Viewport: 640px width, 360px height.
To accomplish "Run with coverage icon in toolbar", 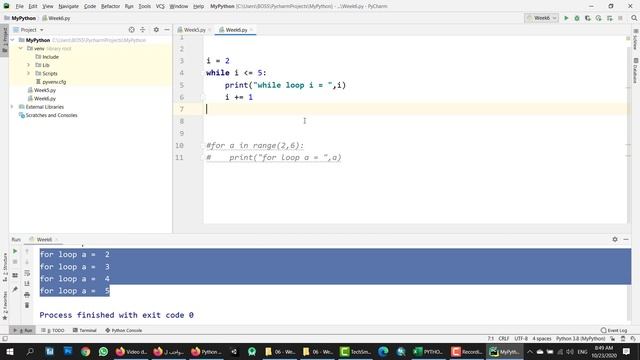I will pos(588,18).
